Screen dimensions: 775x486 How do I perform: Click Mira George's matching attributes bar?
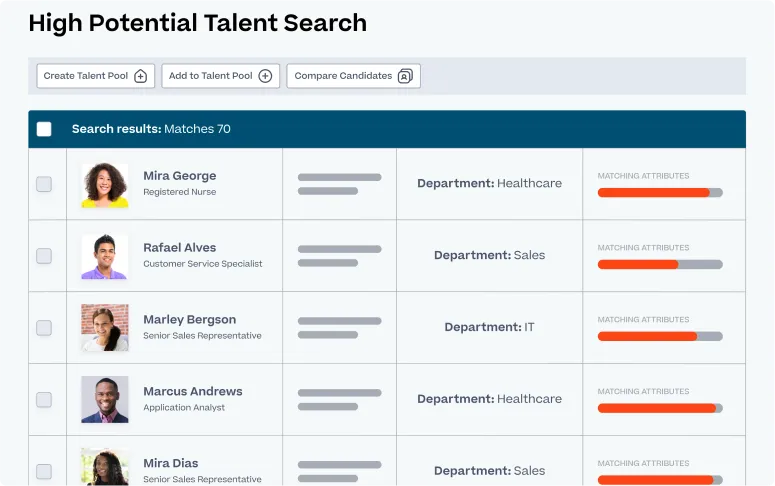pos(660,192)
